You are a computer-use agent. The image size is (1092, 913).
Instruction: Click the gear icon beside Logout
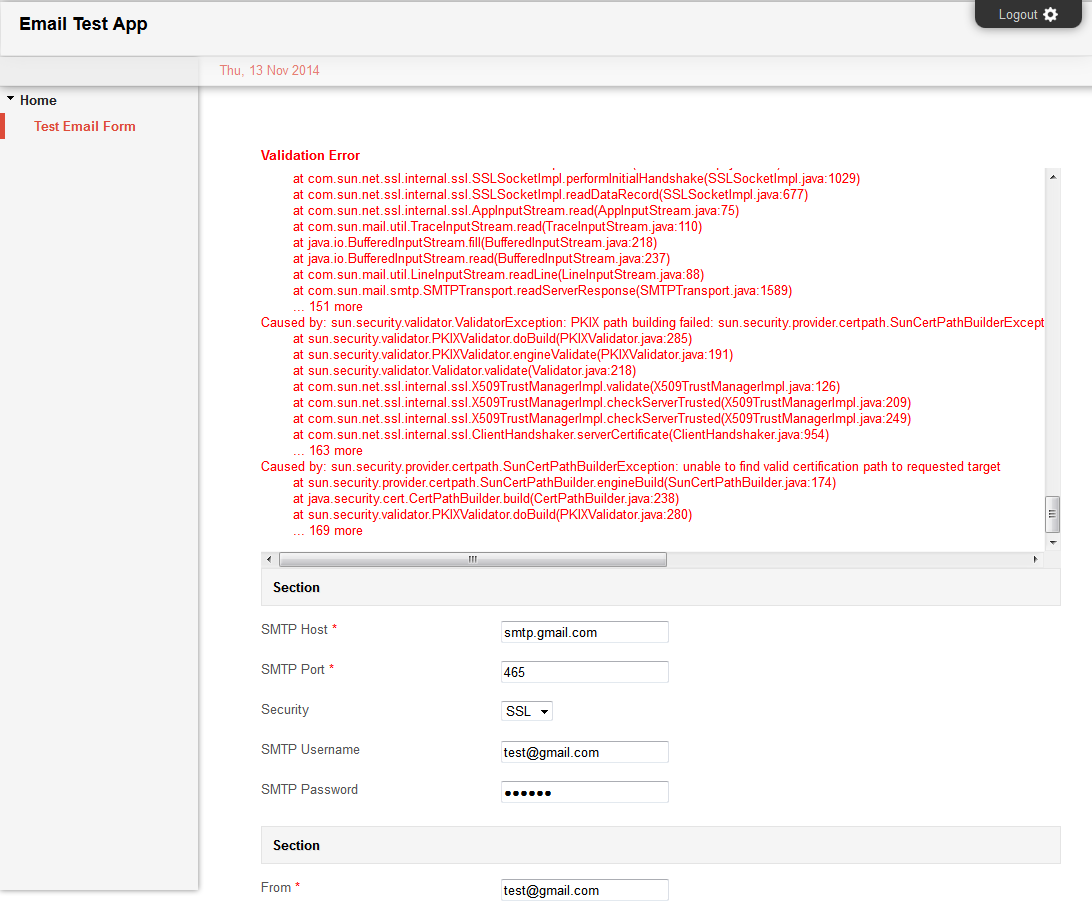(x=1050, y=15)
